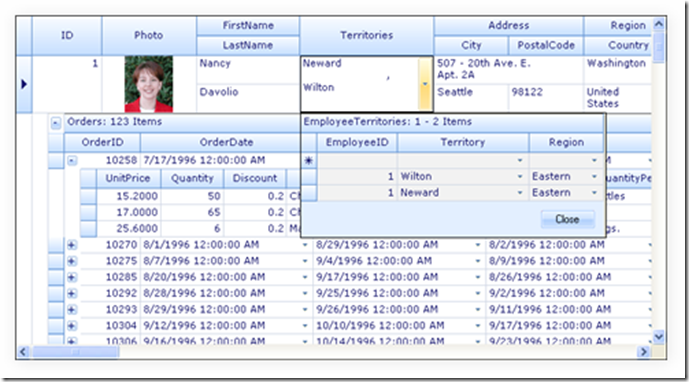Sort by FirstName column header
The height and width of the screenshot is (382, 689).
pyautogui.click(x=248, y=25)
